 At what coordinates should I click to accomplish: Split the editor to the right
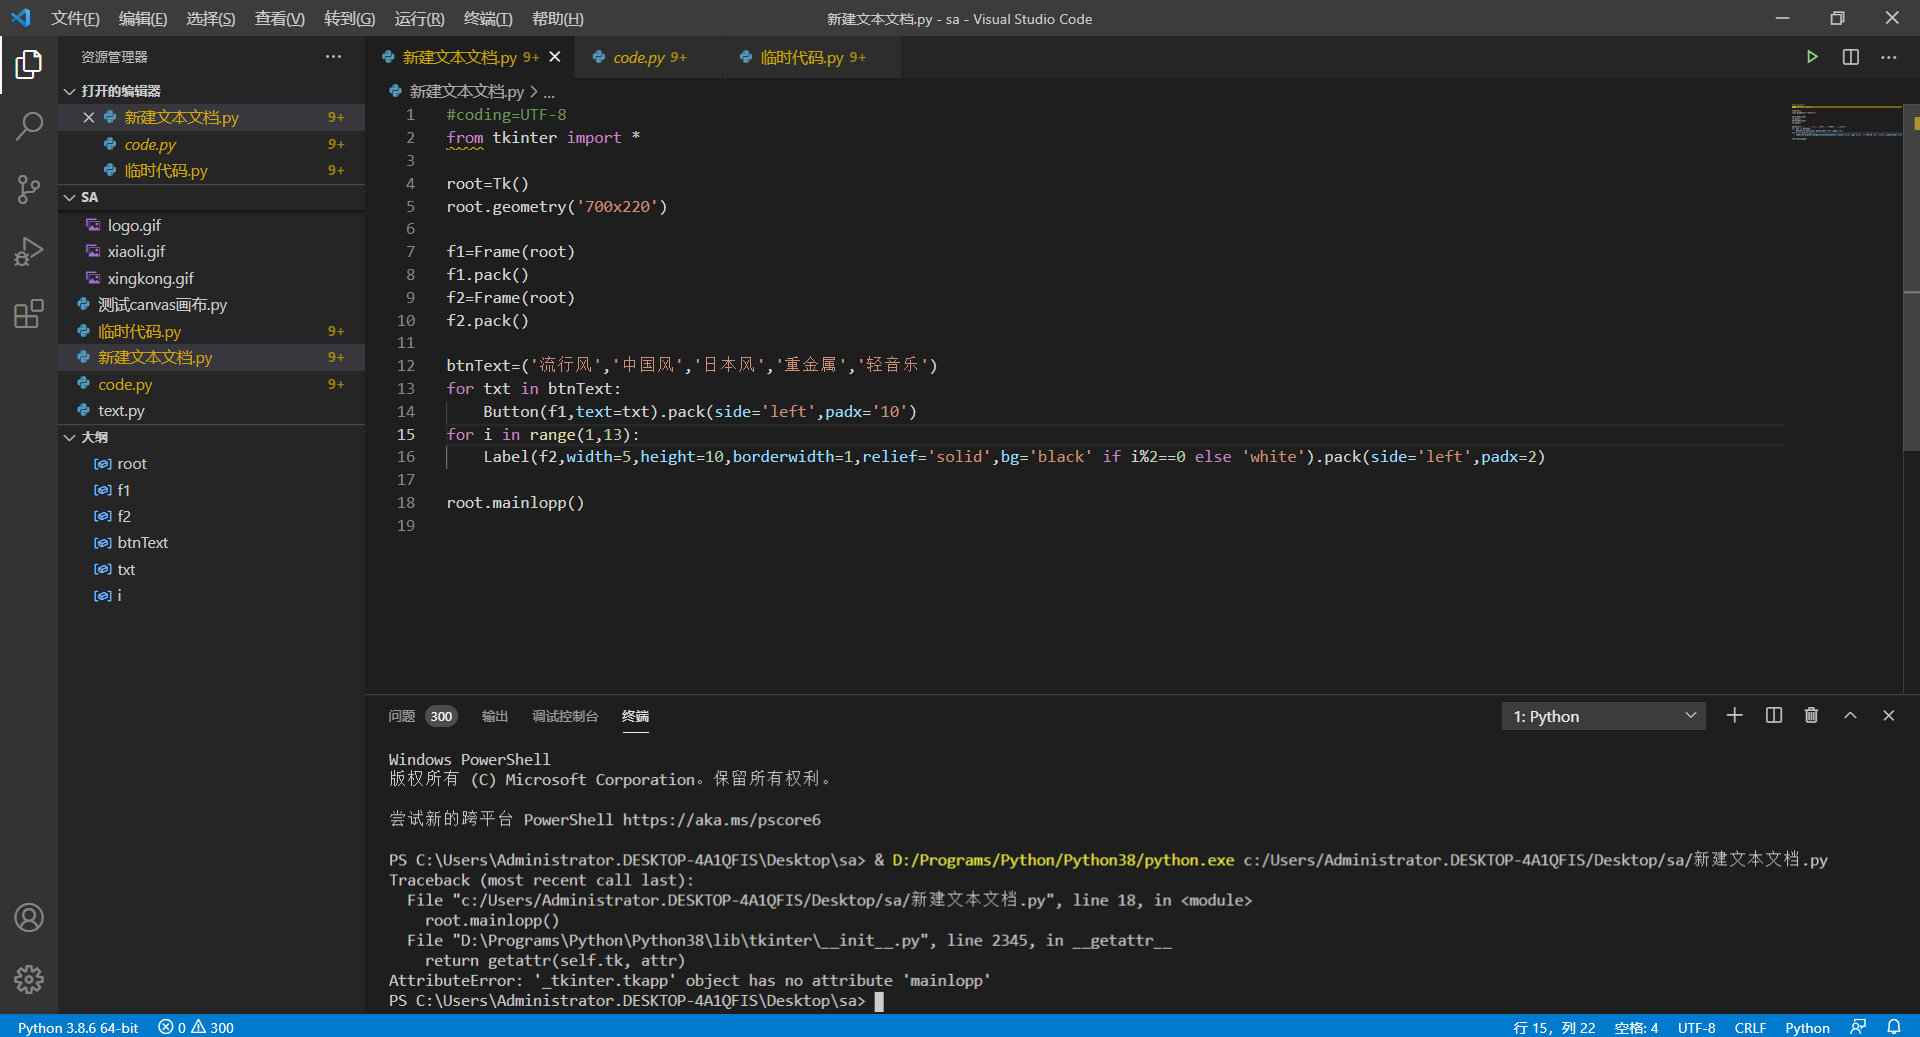[1851, 57]
